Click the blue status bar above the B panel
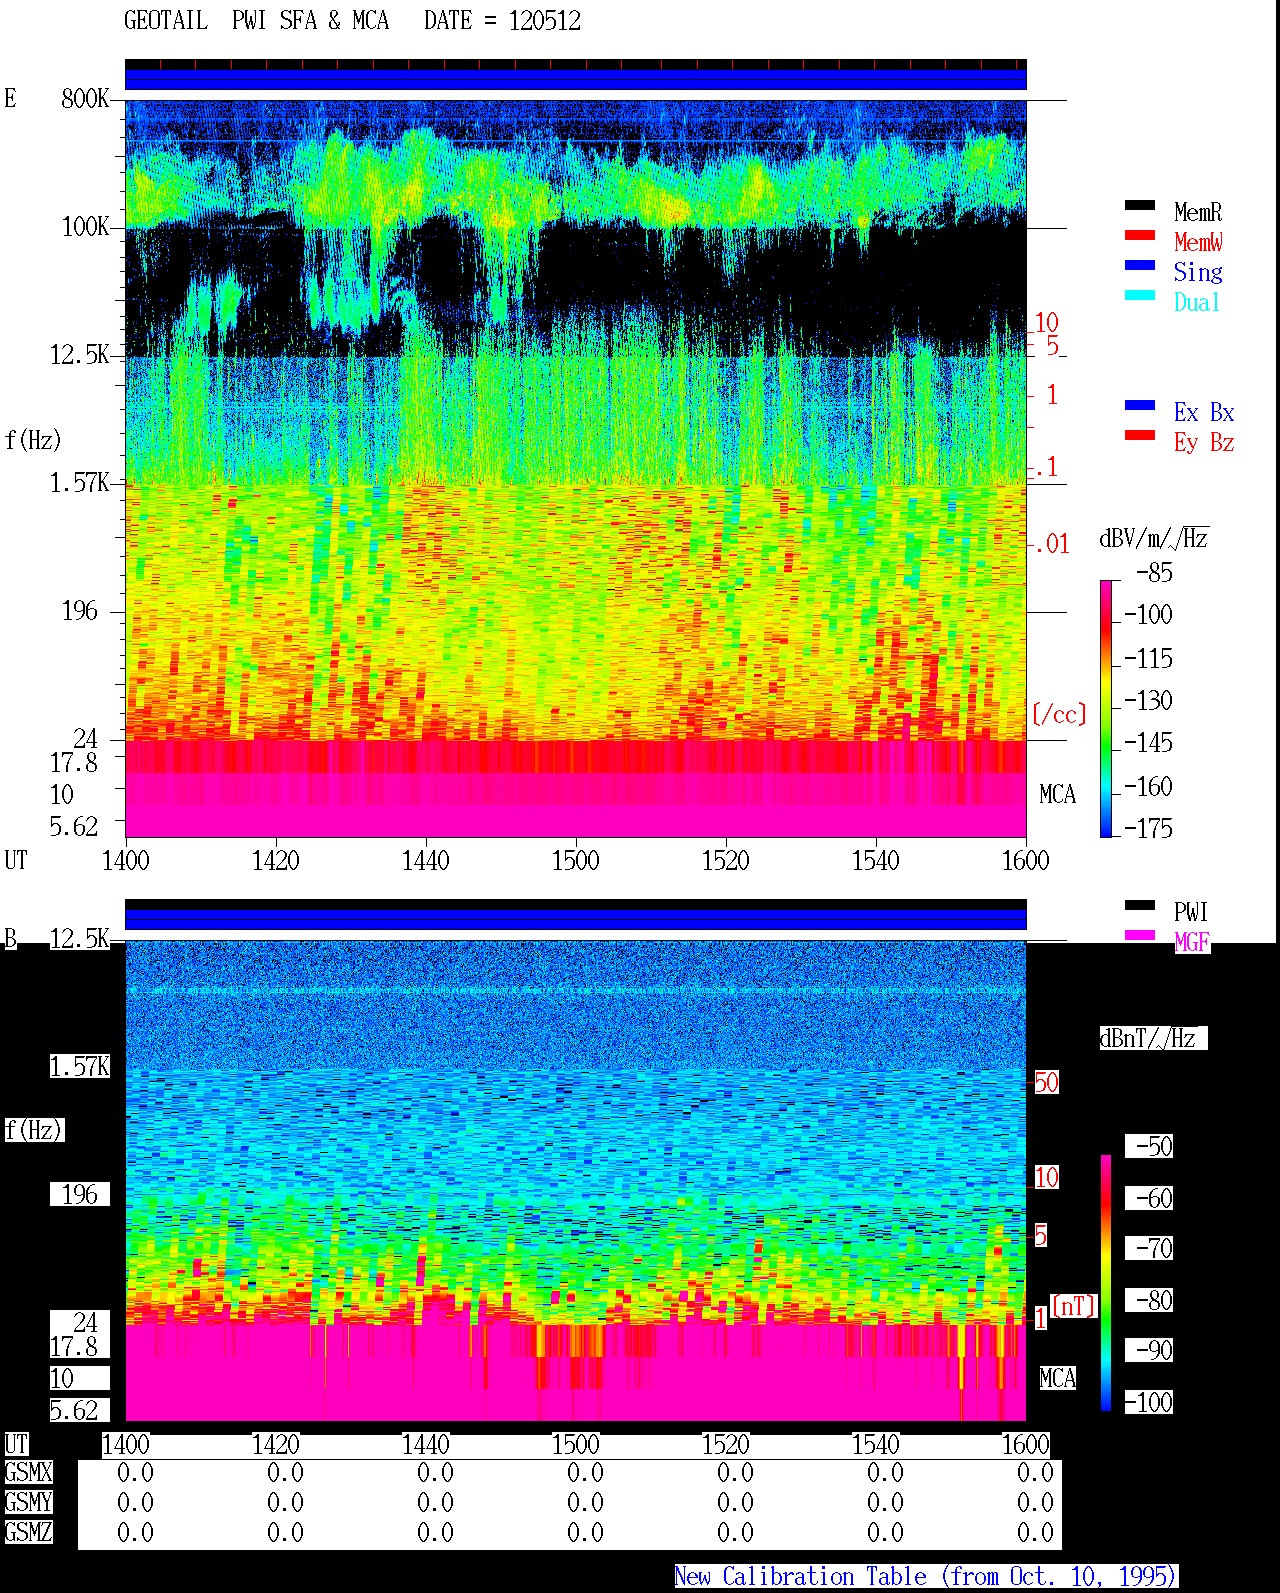Viewport: 1280px width, 1593px height. click(575, 919)
